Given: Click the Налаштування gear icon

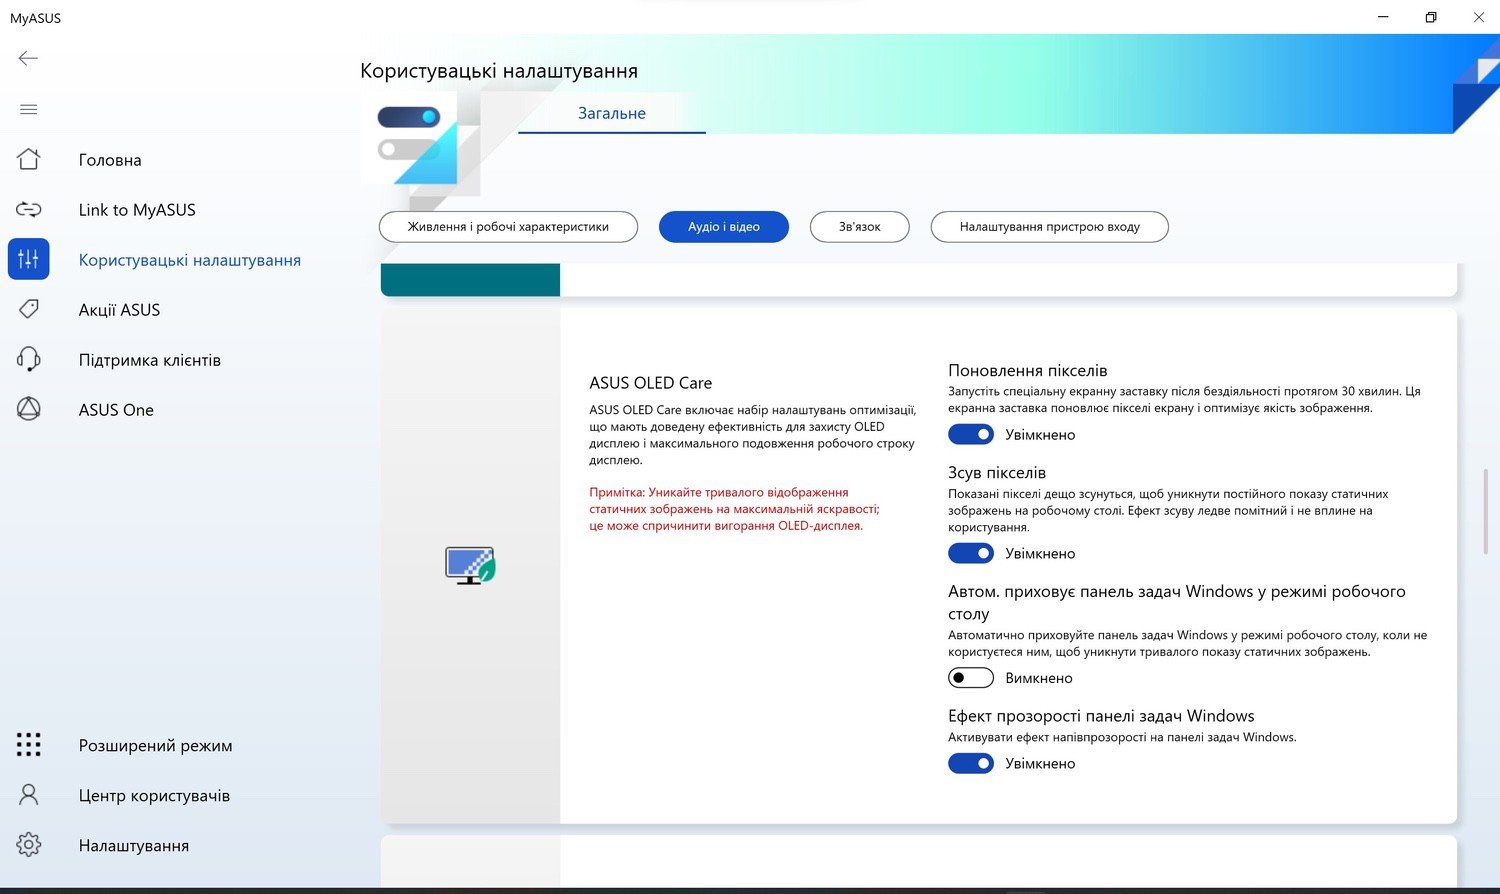Looking at the screenshot, I should click(28, 845).
